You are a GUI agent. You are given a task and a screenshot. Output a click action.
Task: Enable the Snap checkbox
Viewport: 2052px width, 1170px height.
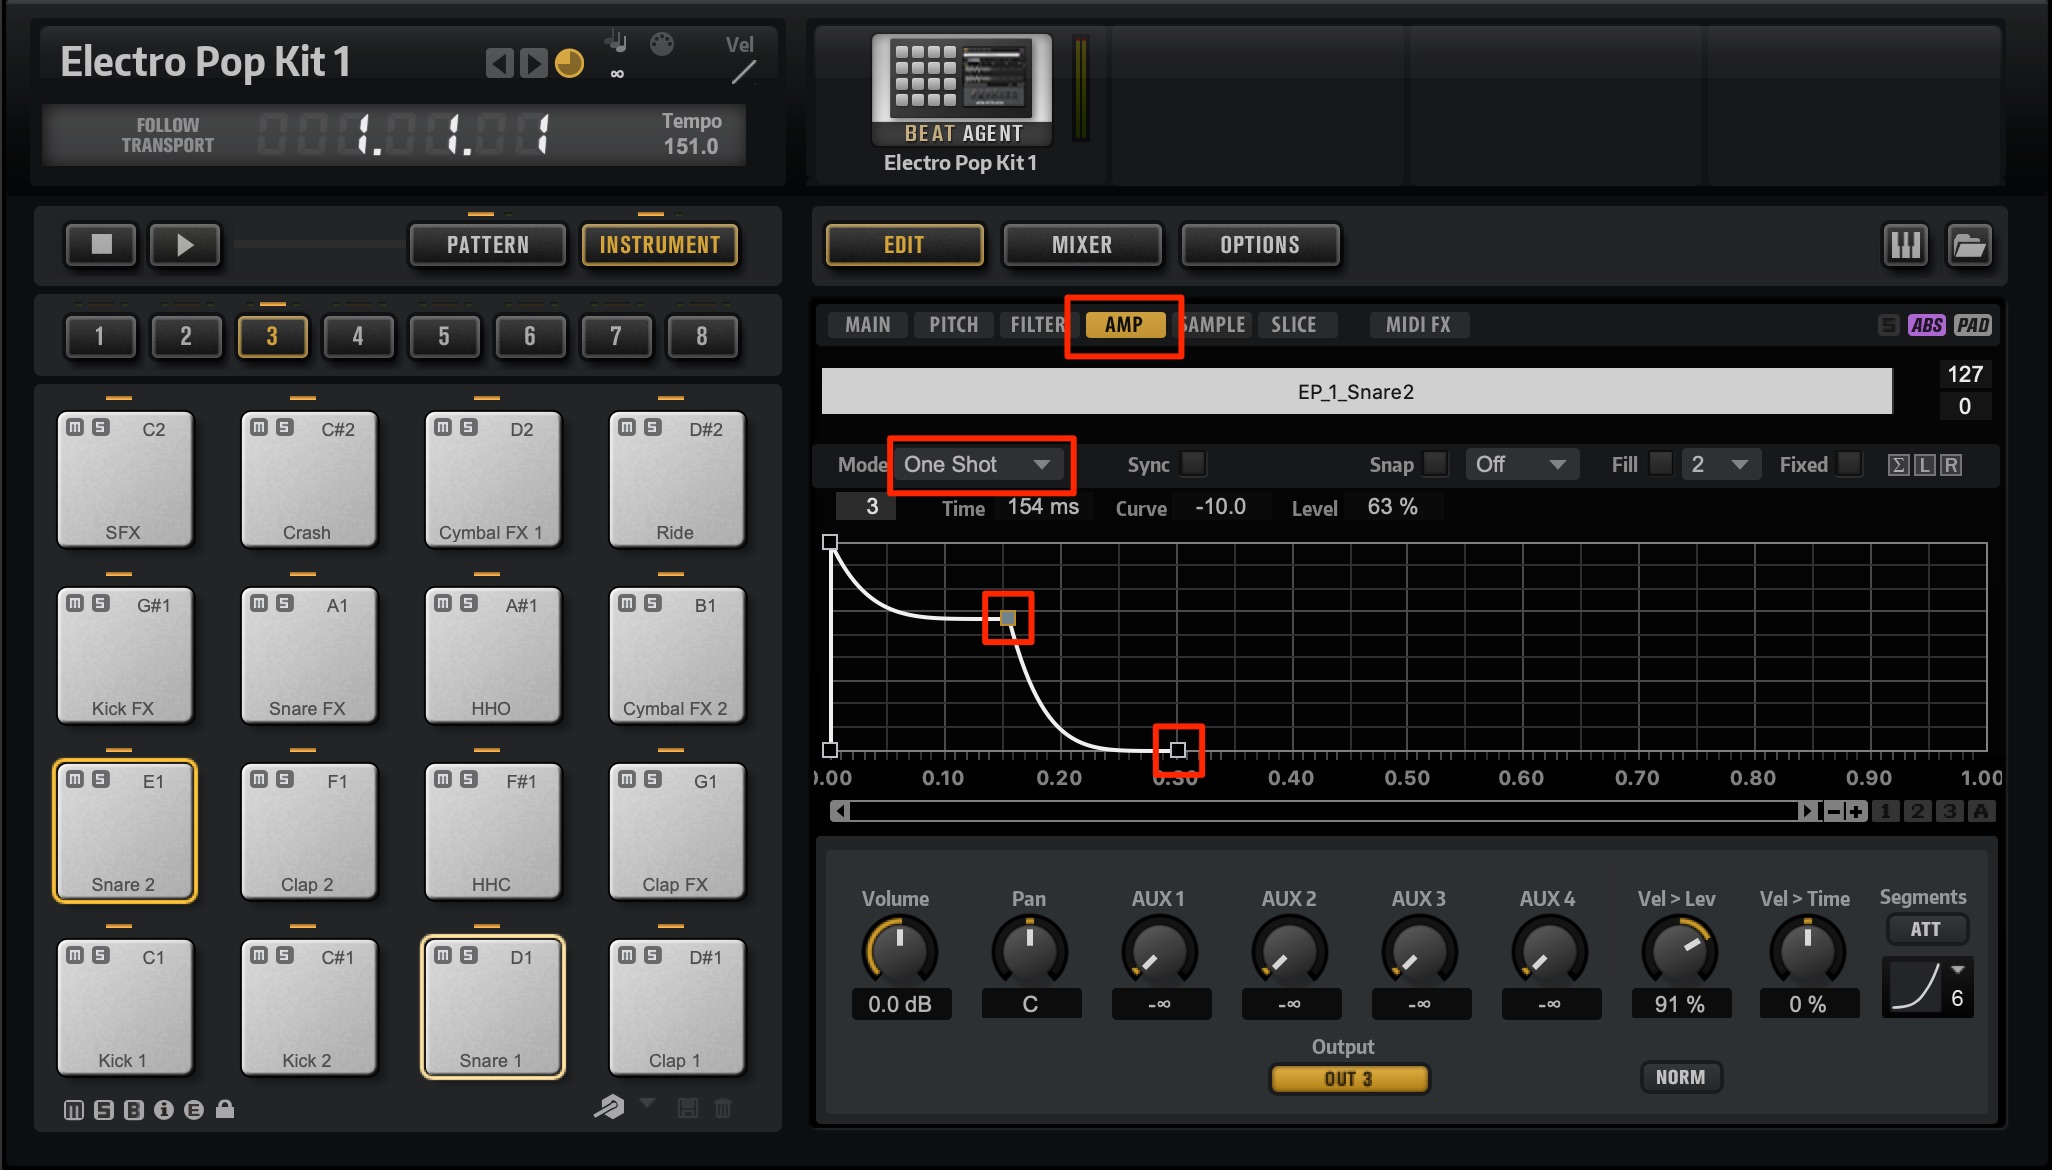point(1435,464)
